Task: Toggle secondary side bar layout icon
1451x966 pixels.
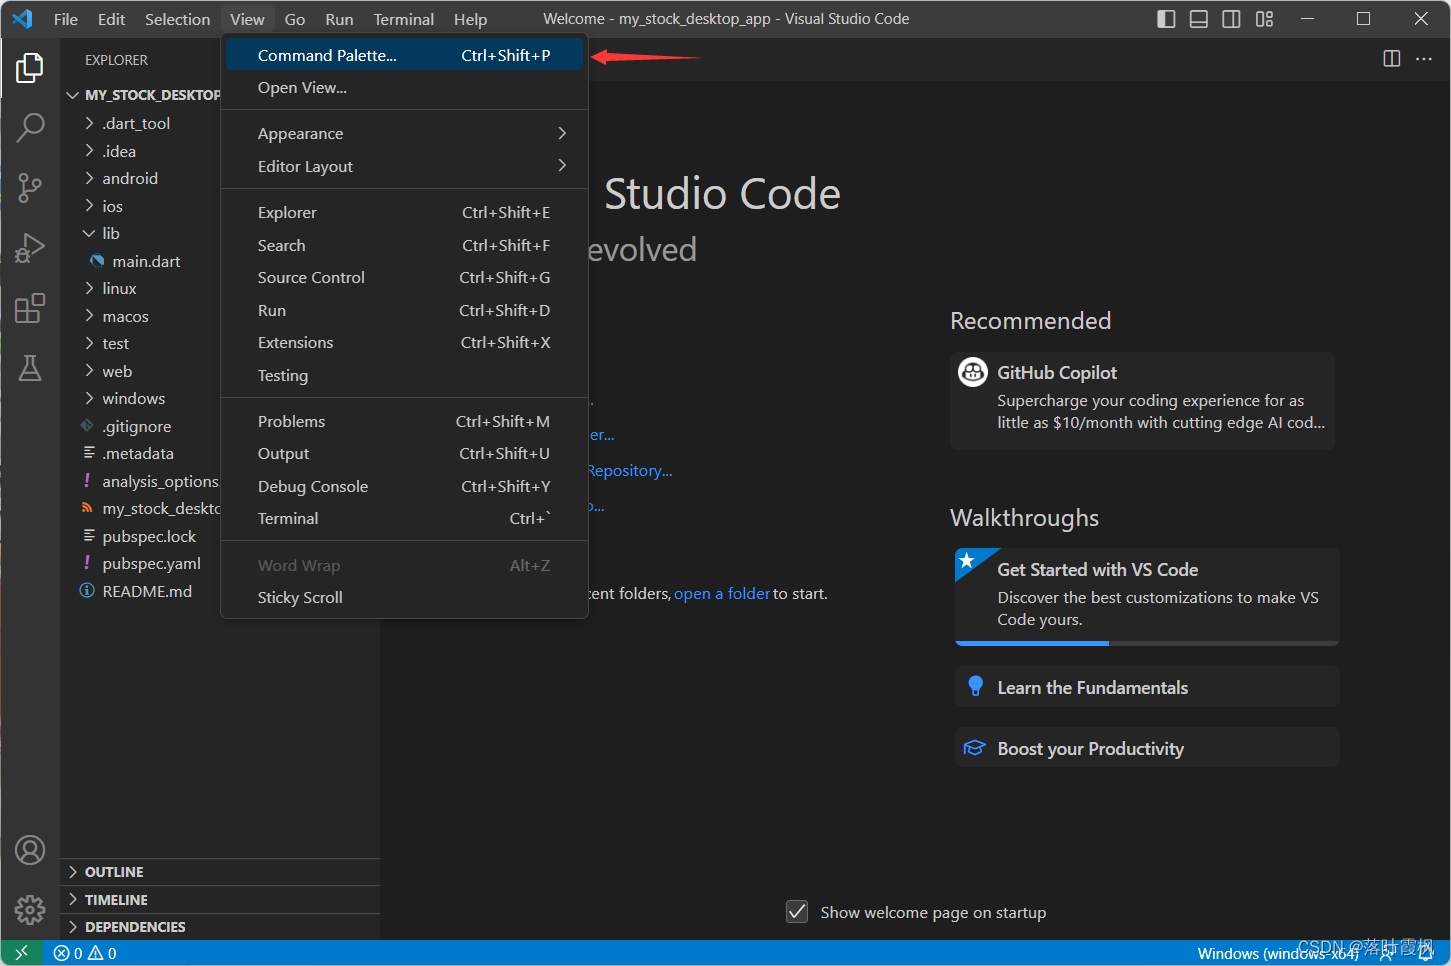Action: (x=1232, y=19)
